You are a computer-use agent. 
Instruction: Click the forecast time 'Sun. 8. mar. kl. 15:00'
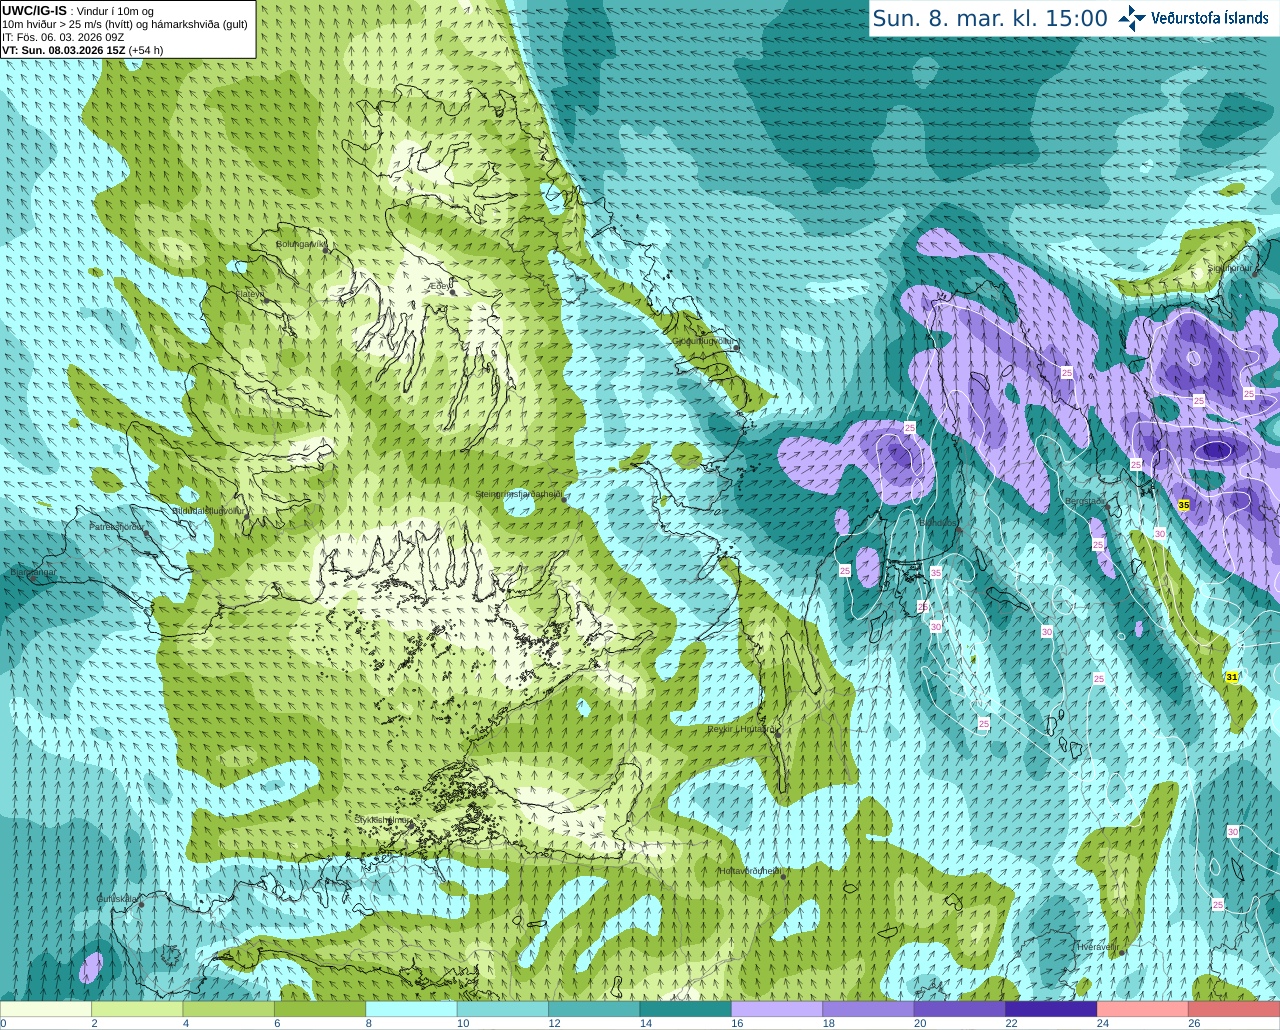[x=990, y=18]
